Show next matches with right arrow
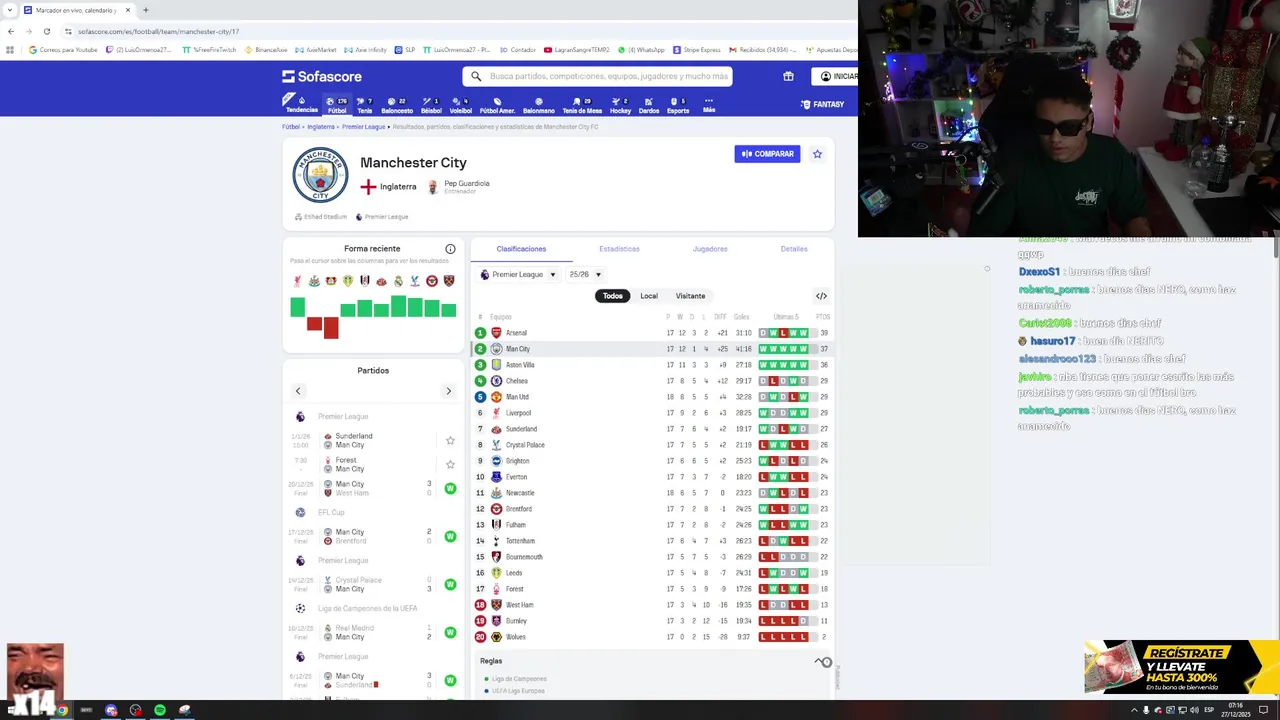This screenshot has height=720, width=1280. pos(448,391)
